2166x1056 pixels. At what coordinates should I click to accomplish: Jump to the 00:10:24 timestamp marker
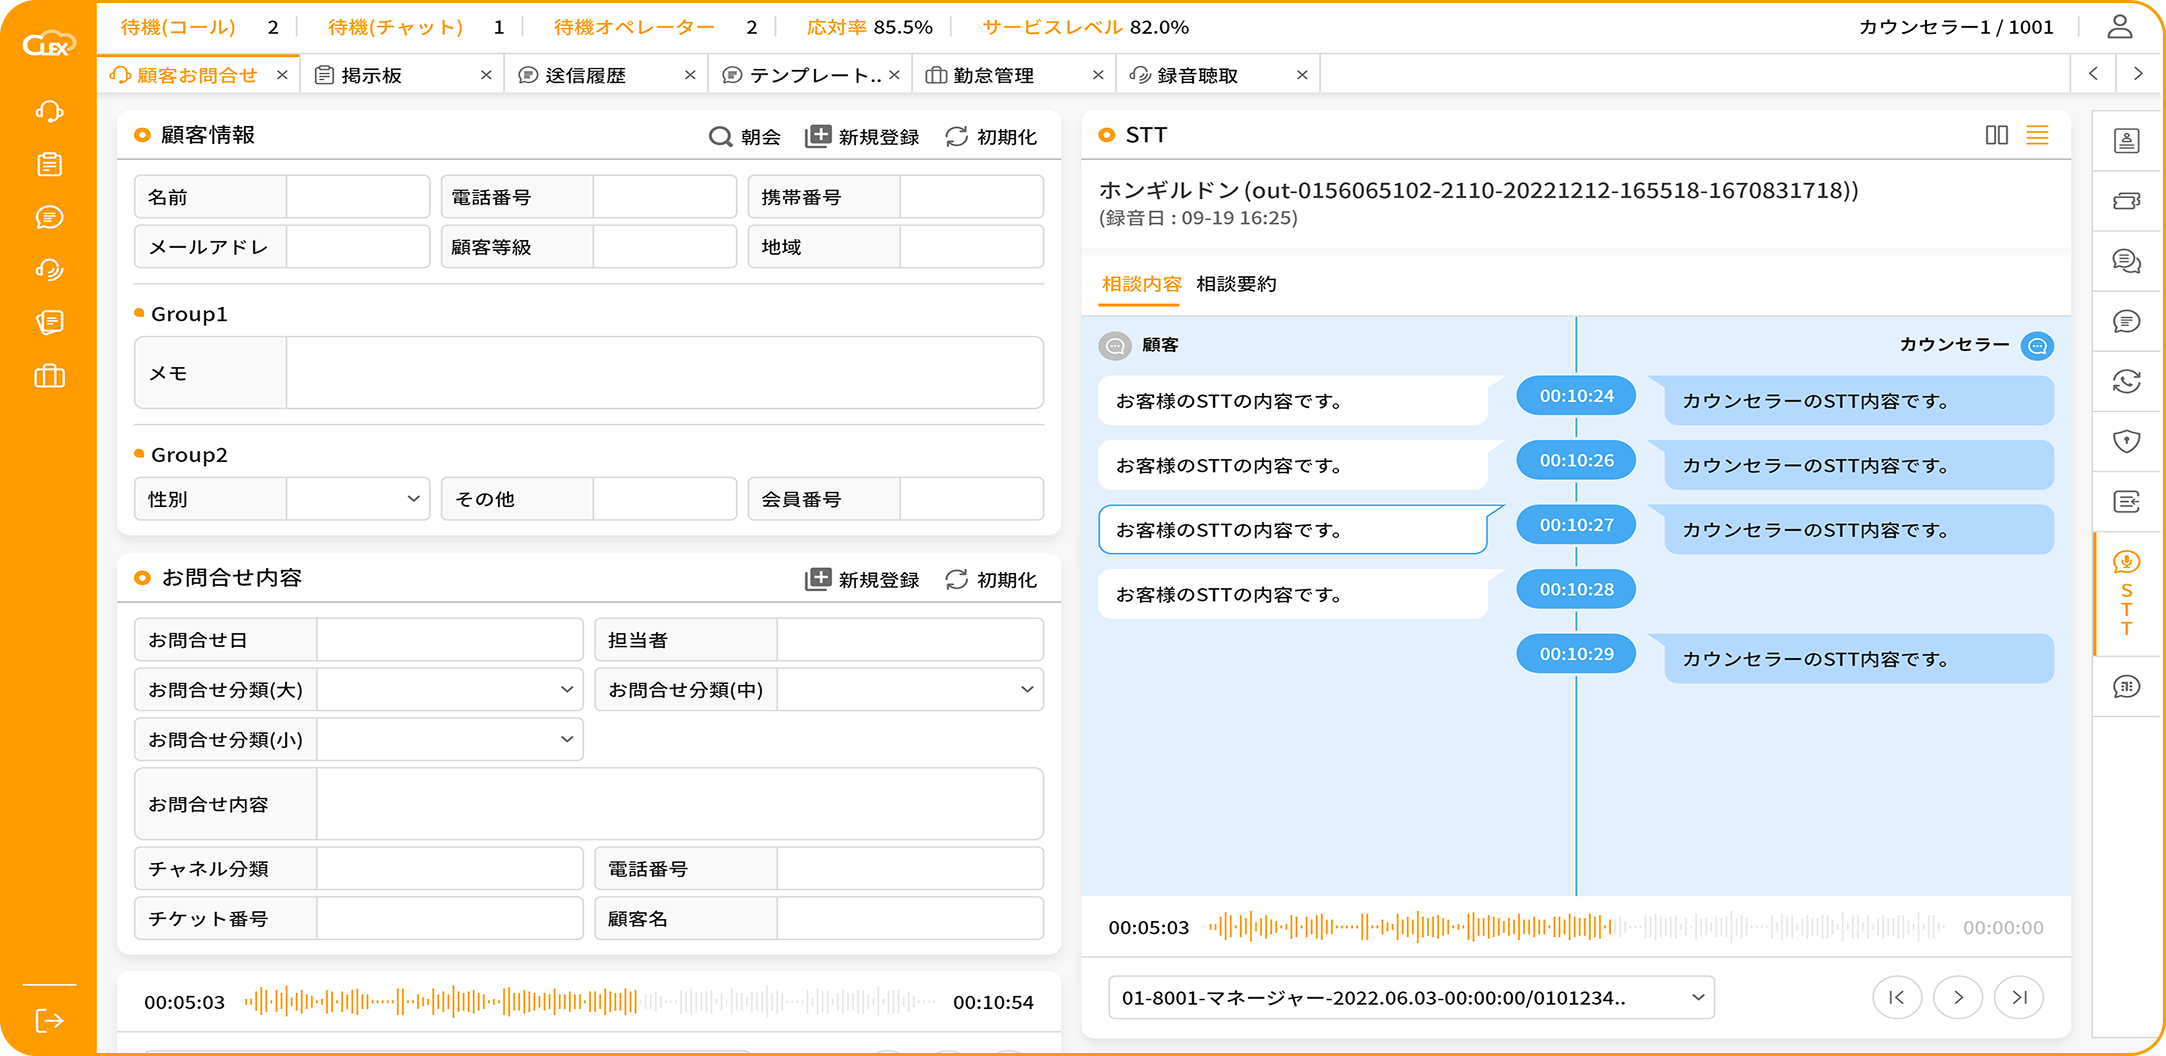pyautogui.click(x=1576, y=396)
